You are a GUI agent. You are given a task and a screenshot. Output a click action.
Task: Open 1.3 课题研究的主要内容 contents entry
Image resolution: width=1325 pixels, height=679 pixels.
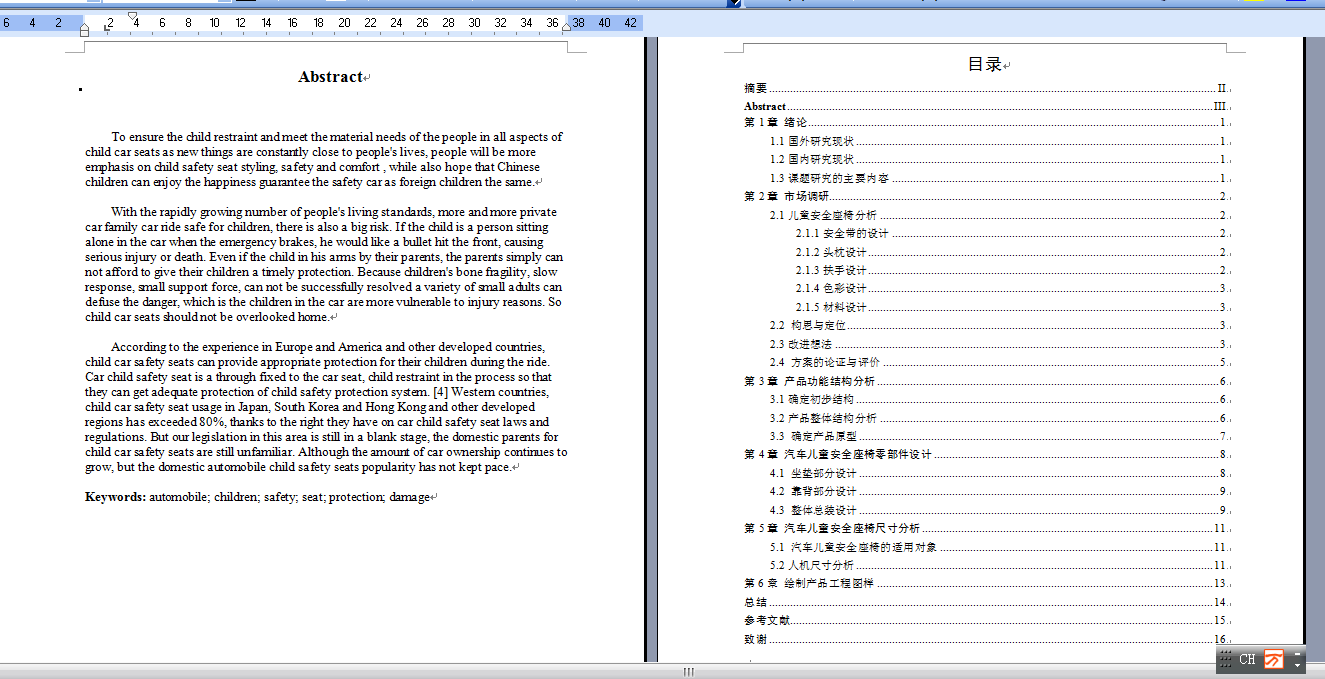click(1000, 178)
